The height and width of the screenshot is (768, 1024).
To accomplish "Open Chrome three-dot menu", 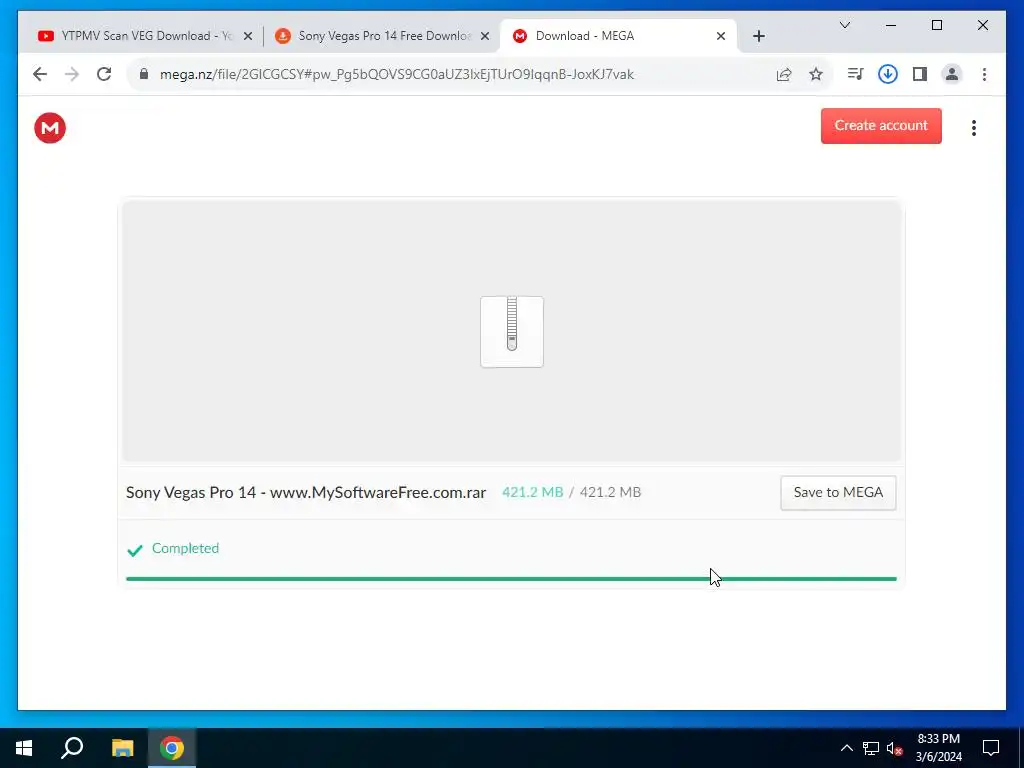I will [x=984, y=74].
